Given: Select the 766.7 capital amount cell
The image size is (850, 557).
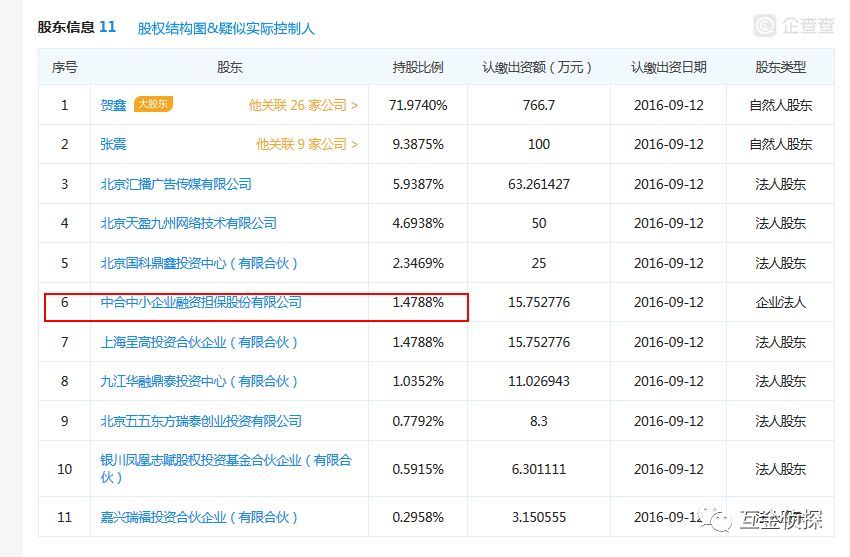Looking at the screenshot, I should (x=539, y=105).
